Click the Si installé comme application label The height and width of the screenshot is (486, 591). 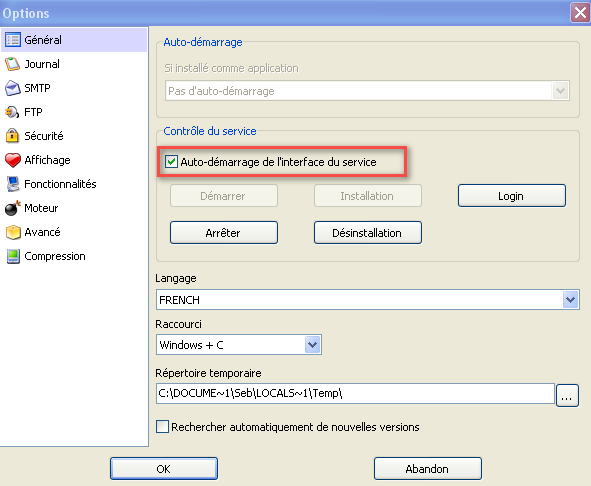(x=231, y=68)
